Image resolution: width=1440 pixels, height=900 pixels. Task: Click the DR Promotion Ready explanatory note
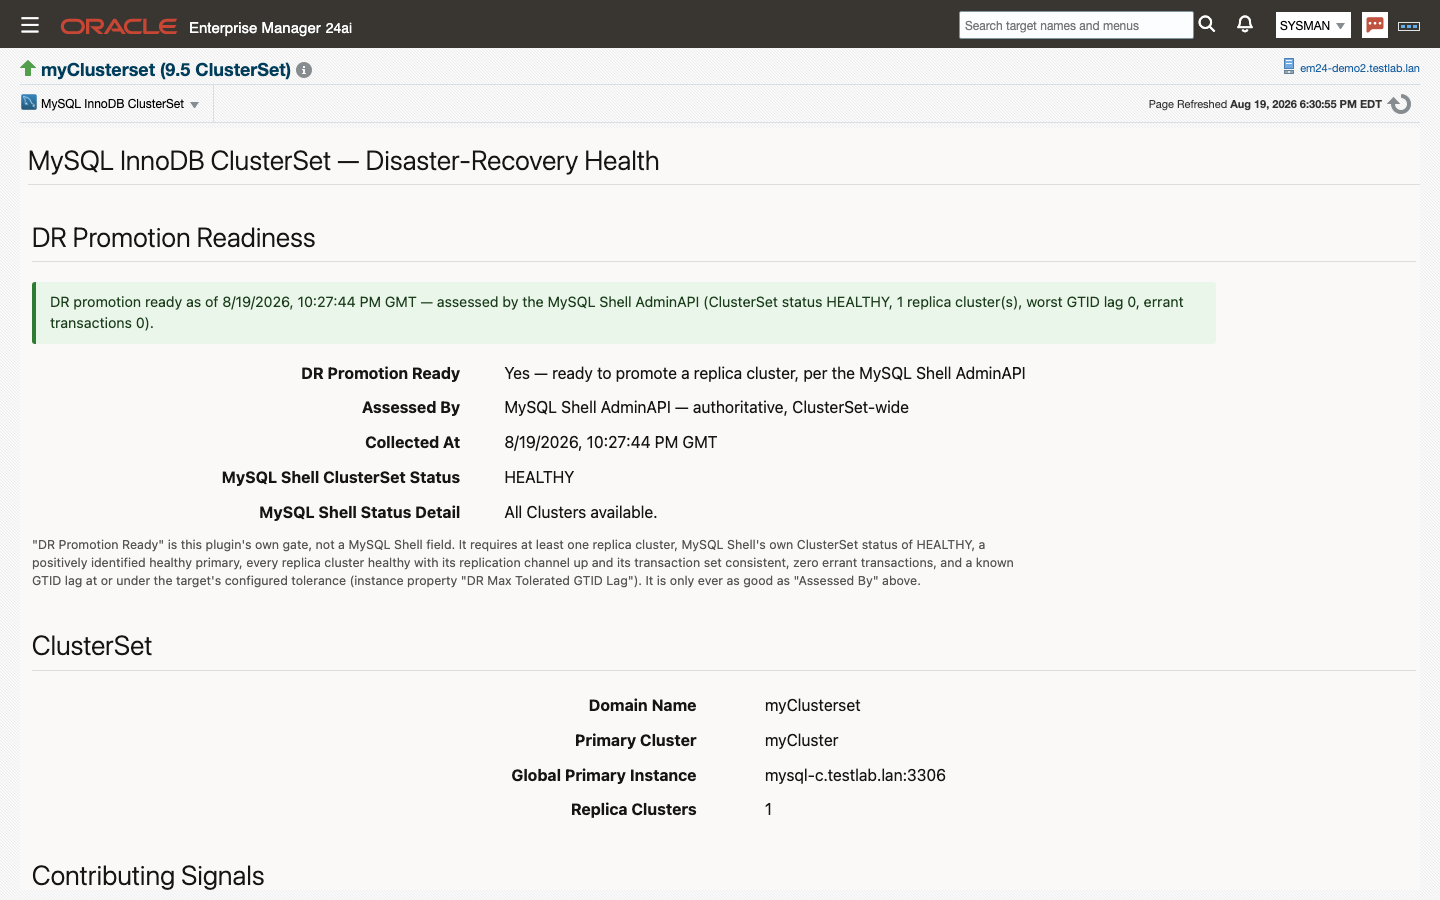[523, 563]
